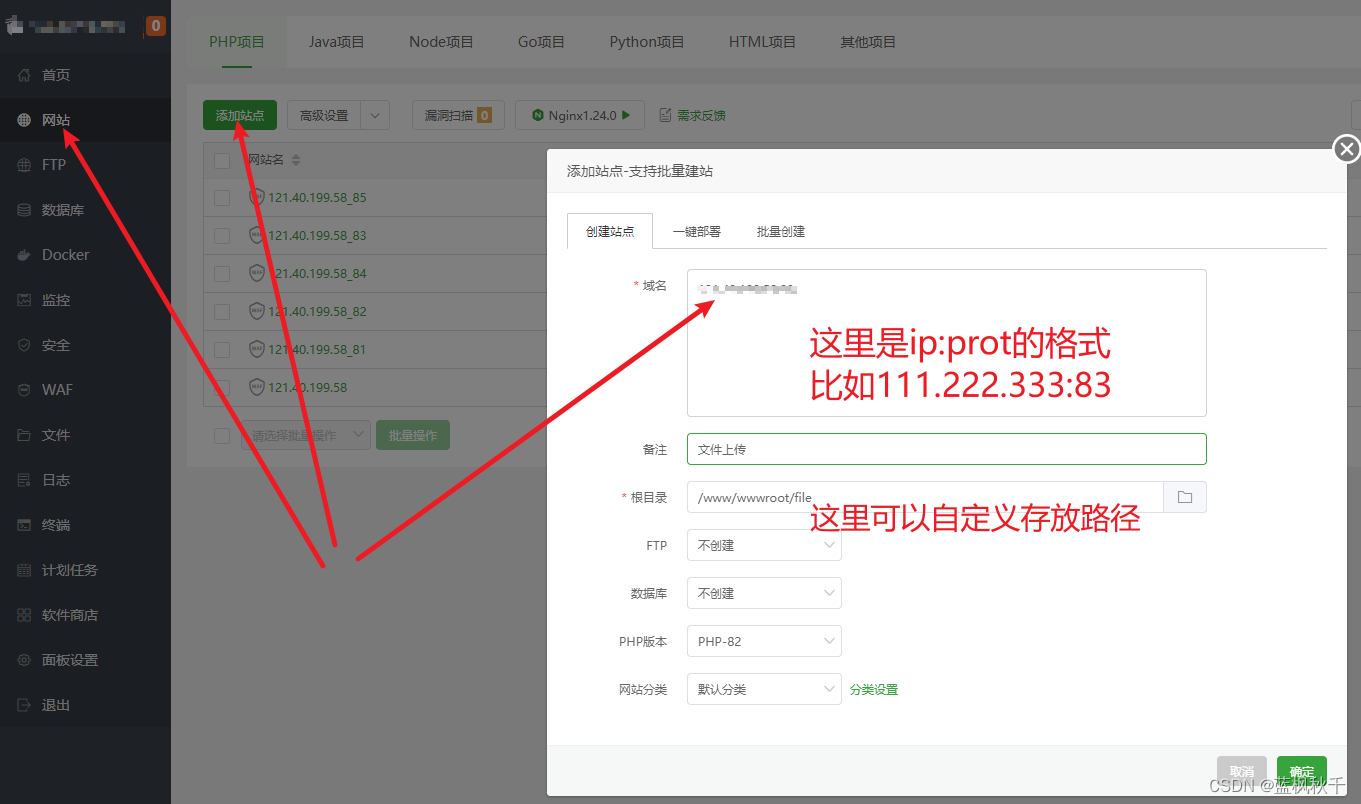
Task: Click WAF shield icon for 121.40.199.58_81
Action: 256,349
